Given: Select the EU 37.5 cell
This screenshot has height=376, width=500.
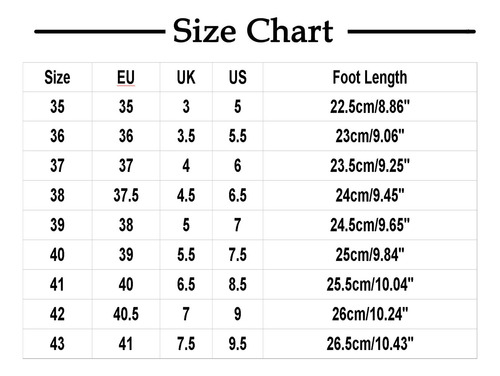Looking at the screenshot, I should click(x=126, y=195).
